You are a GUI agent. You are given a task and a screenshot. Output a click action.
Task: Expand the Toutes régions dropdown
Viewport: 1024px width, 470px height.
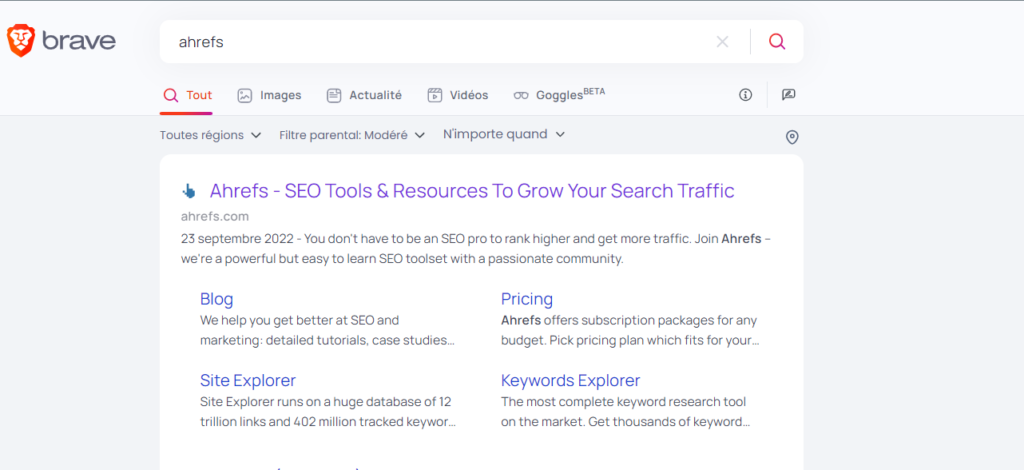[x=210, y=135]
